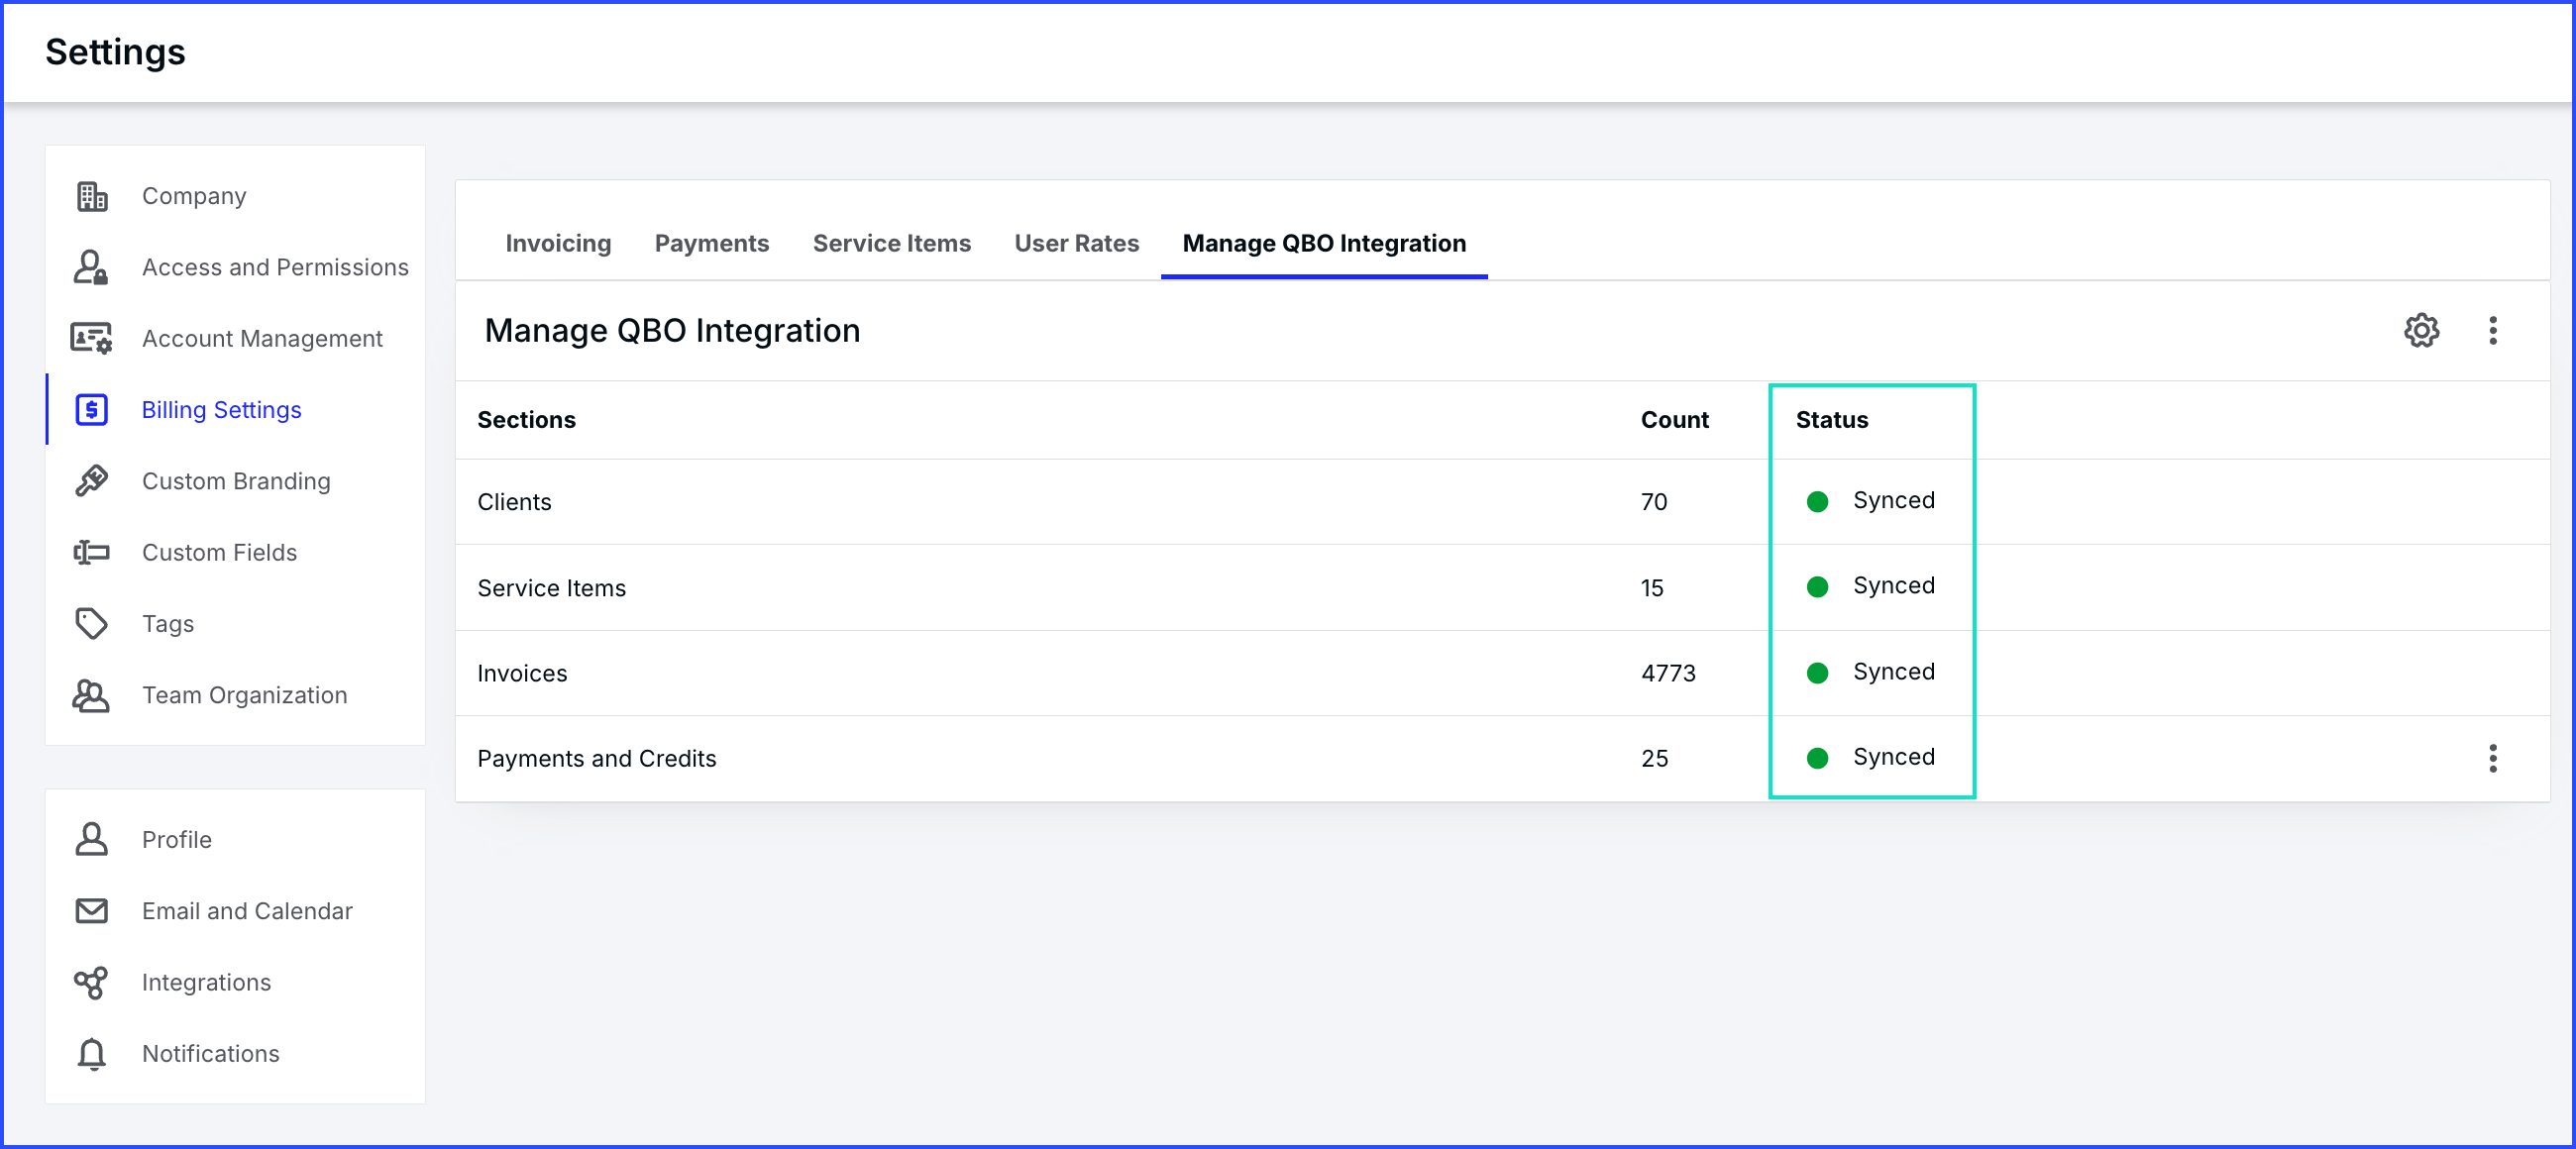
Task: Click the Clients section row
Action: pos(1502,502)
